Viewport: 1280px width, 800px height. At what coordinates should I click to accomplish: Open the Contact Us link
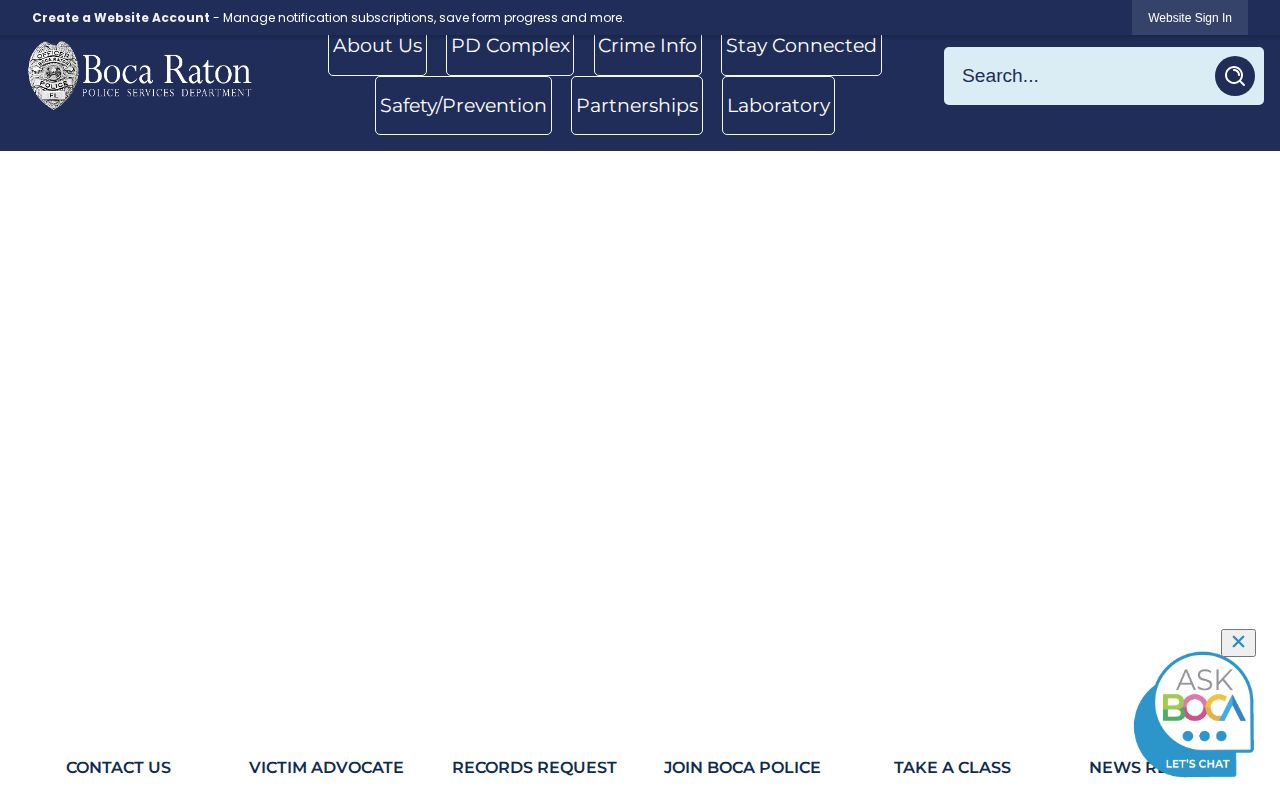coord(118,768)
